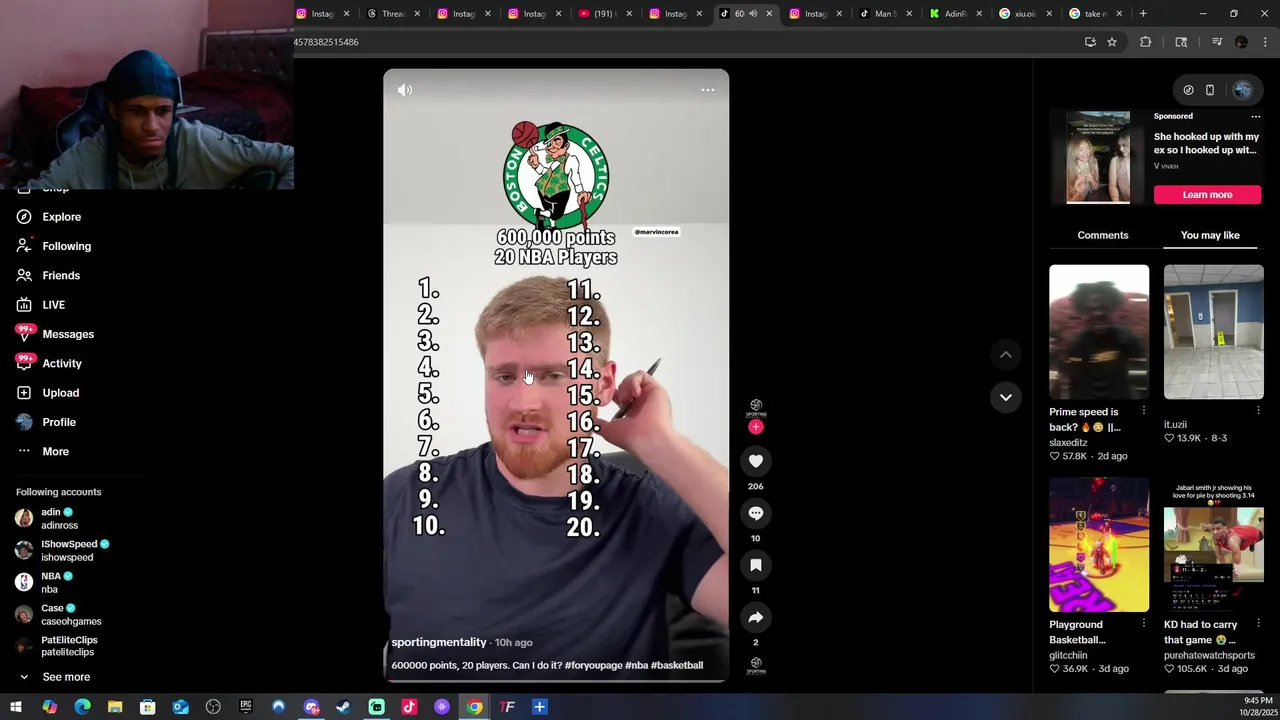Click the #foryoupage hashtag in the caption
This screenshot has height=720, width=1280.
point(593,665)
